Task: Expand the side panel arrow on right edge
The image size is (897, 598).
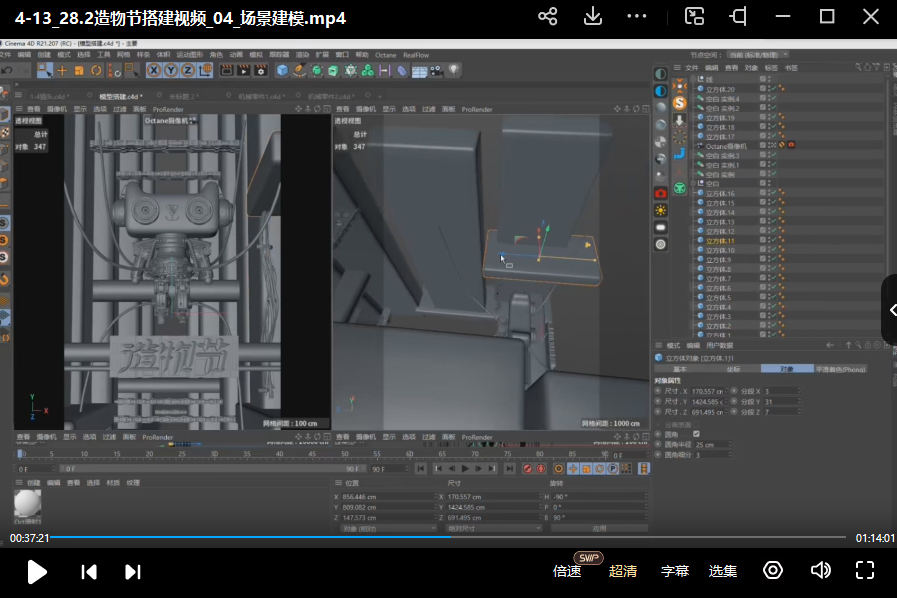Action: point(890,310)
